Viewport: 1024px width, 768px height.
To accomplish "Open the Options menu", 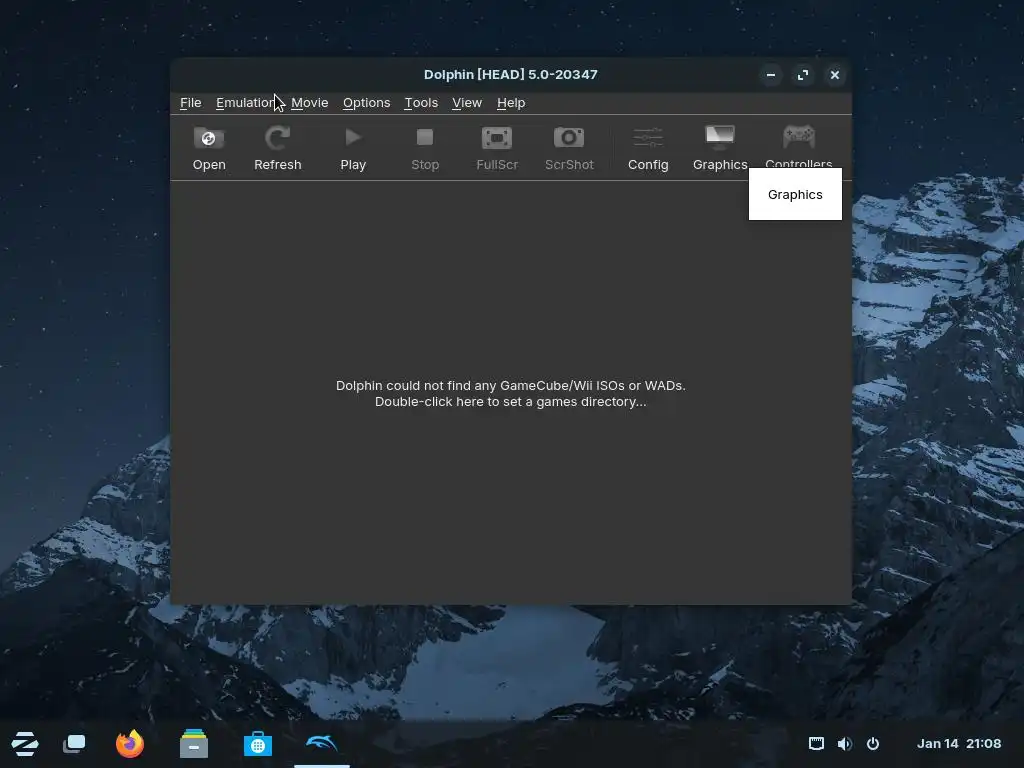I will pos(366,103).
